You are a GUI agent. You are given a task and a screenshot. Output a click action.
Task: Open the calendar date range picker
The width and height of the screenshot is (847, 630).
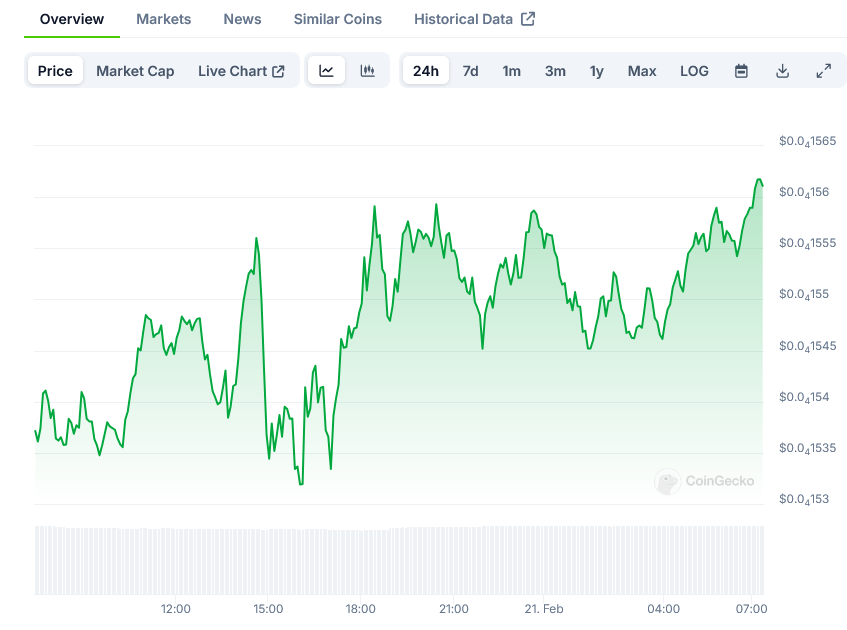[x=741, y=71]
